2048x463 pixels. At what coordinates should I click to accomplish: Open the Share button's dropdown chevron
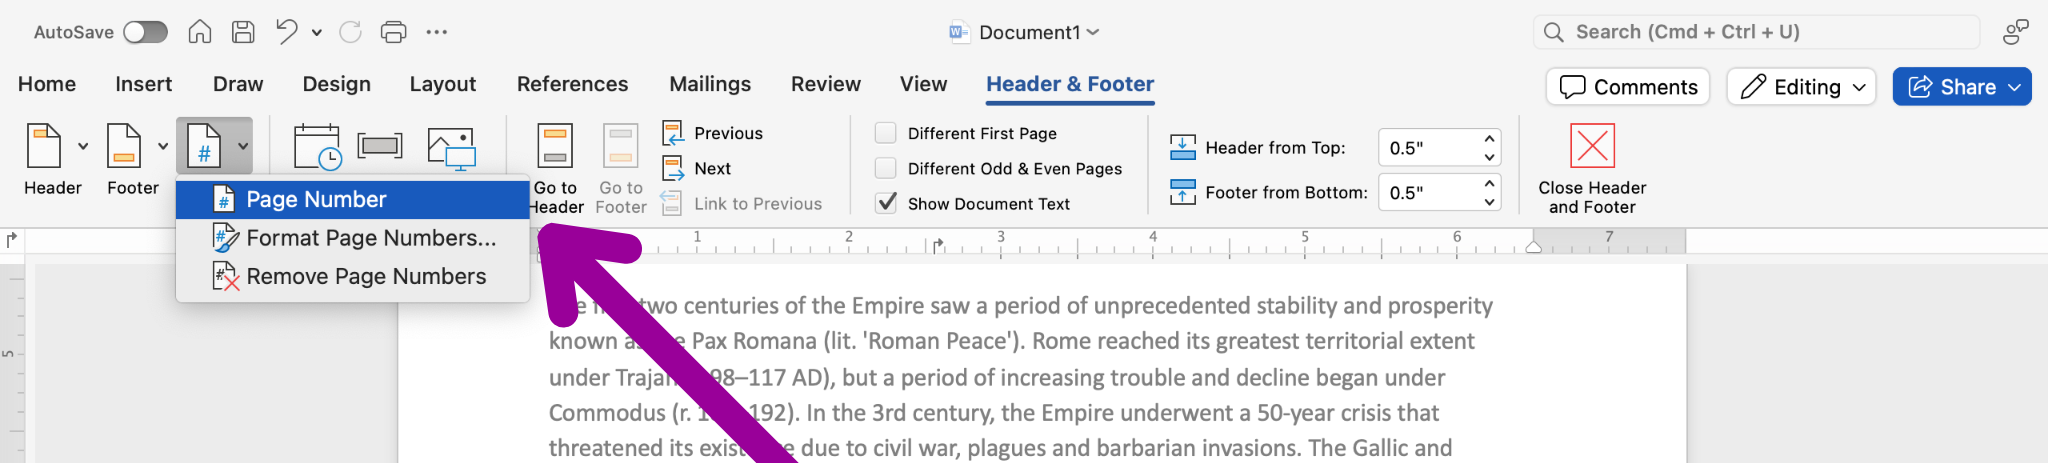click(2015, 87)
